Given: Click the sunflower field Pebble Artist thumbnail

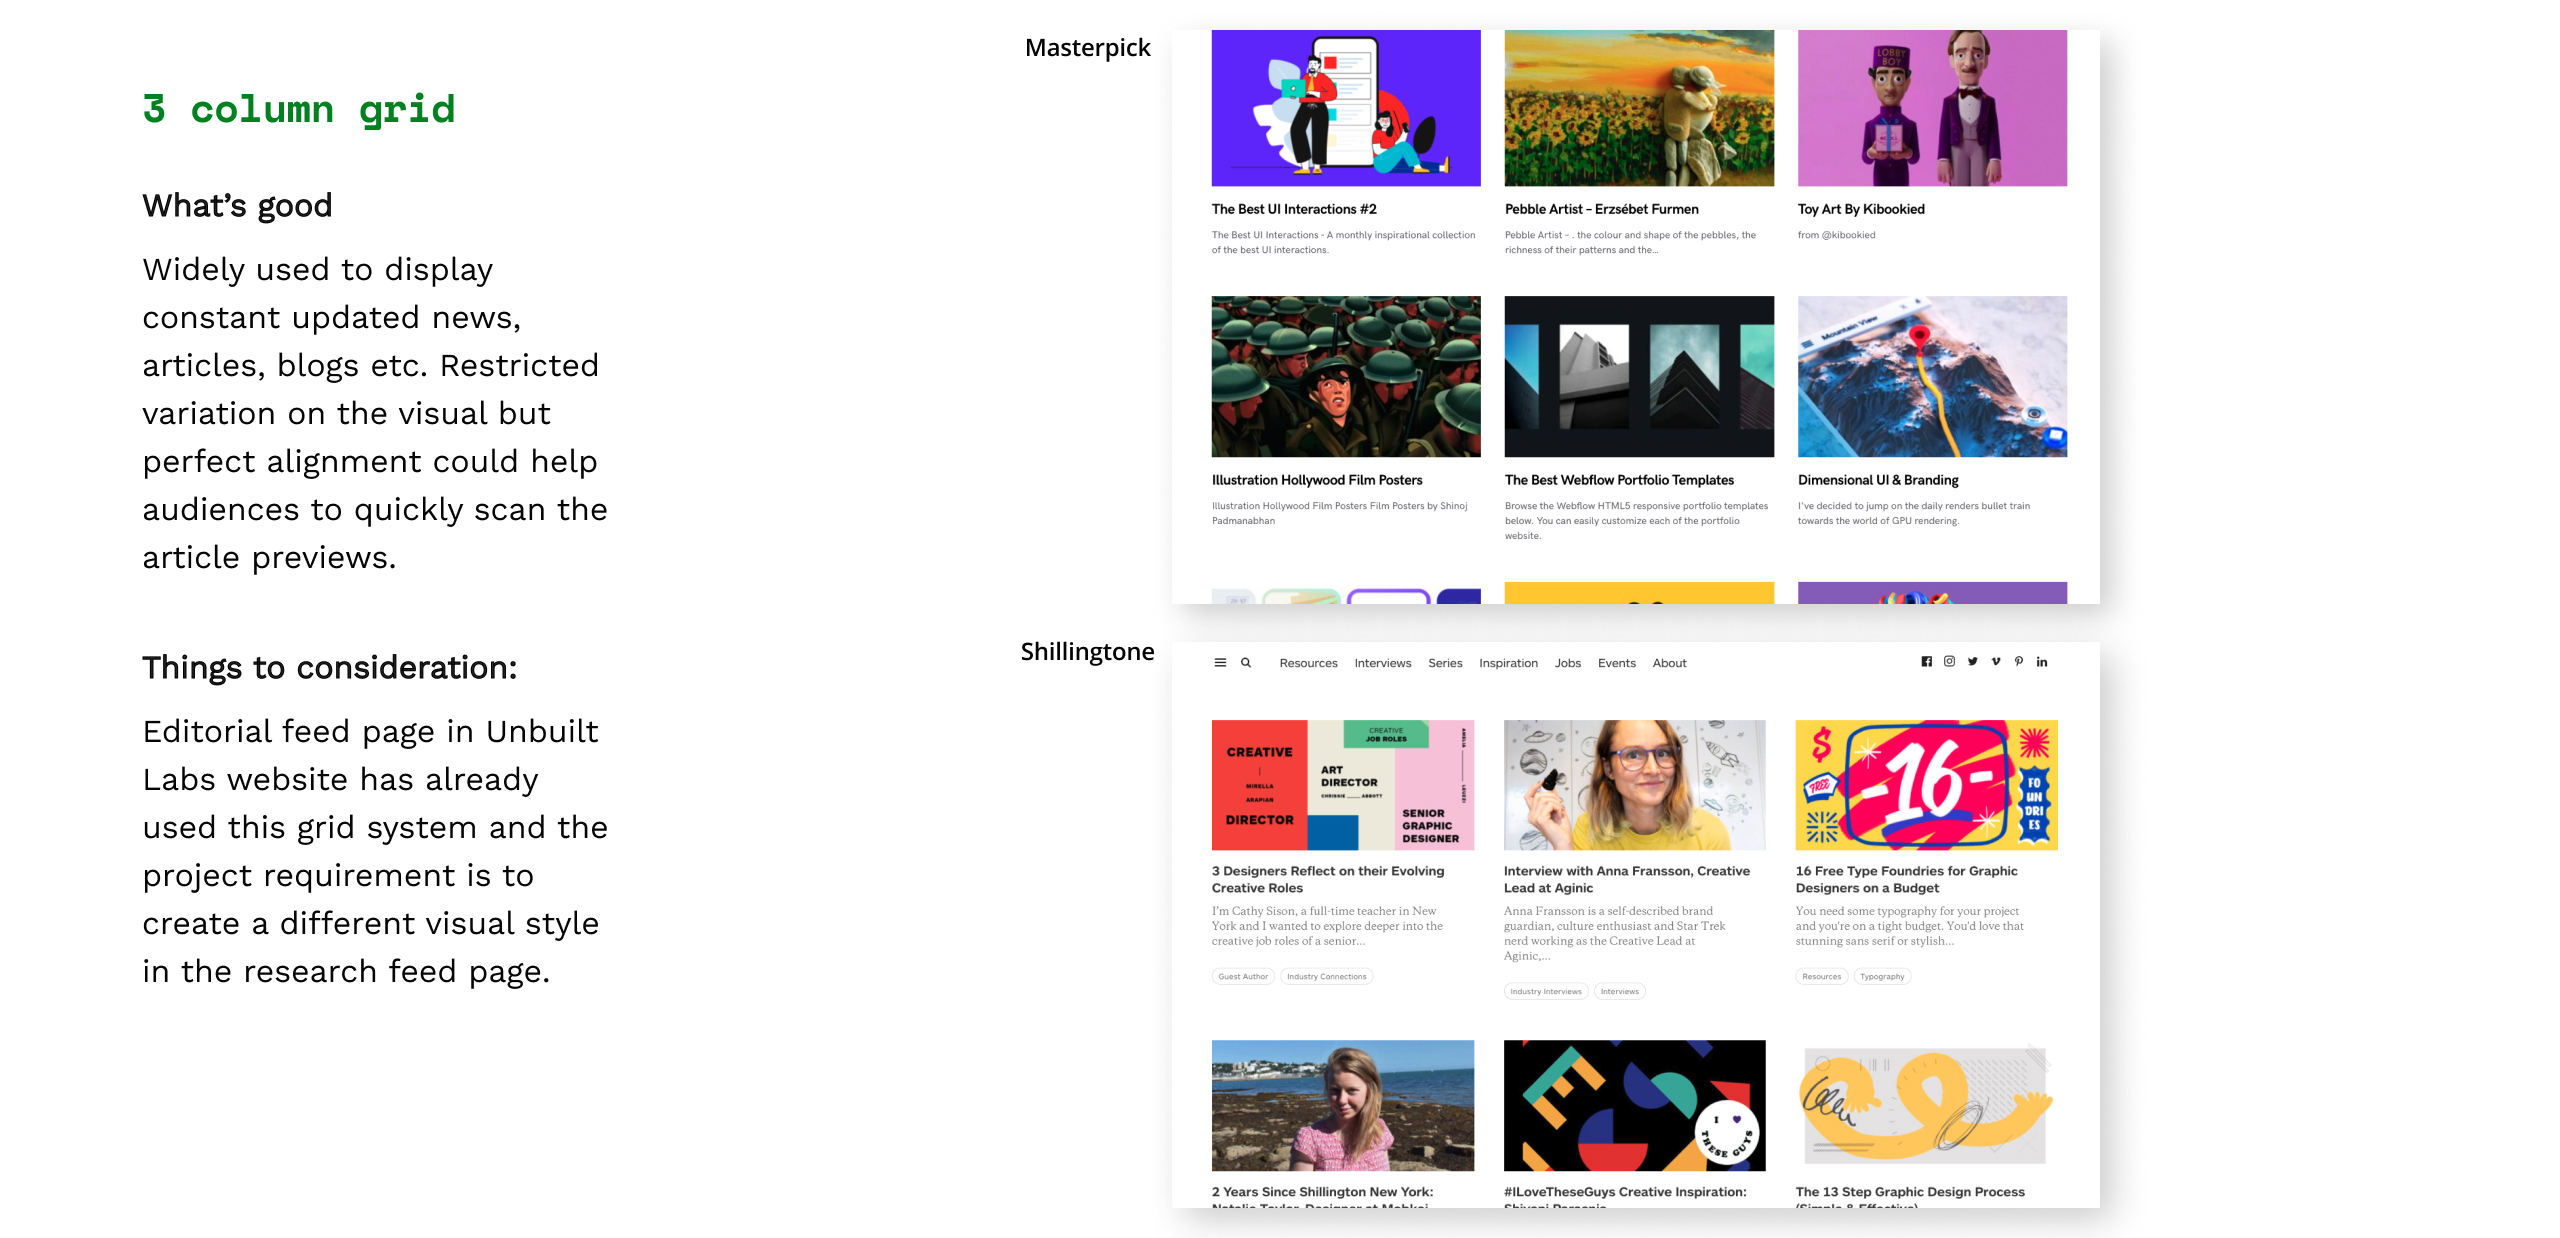Looking at the screenshot, I should (x=1639, y=108).
